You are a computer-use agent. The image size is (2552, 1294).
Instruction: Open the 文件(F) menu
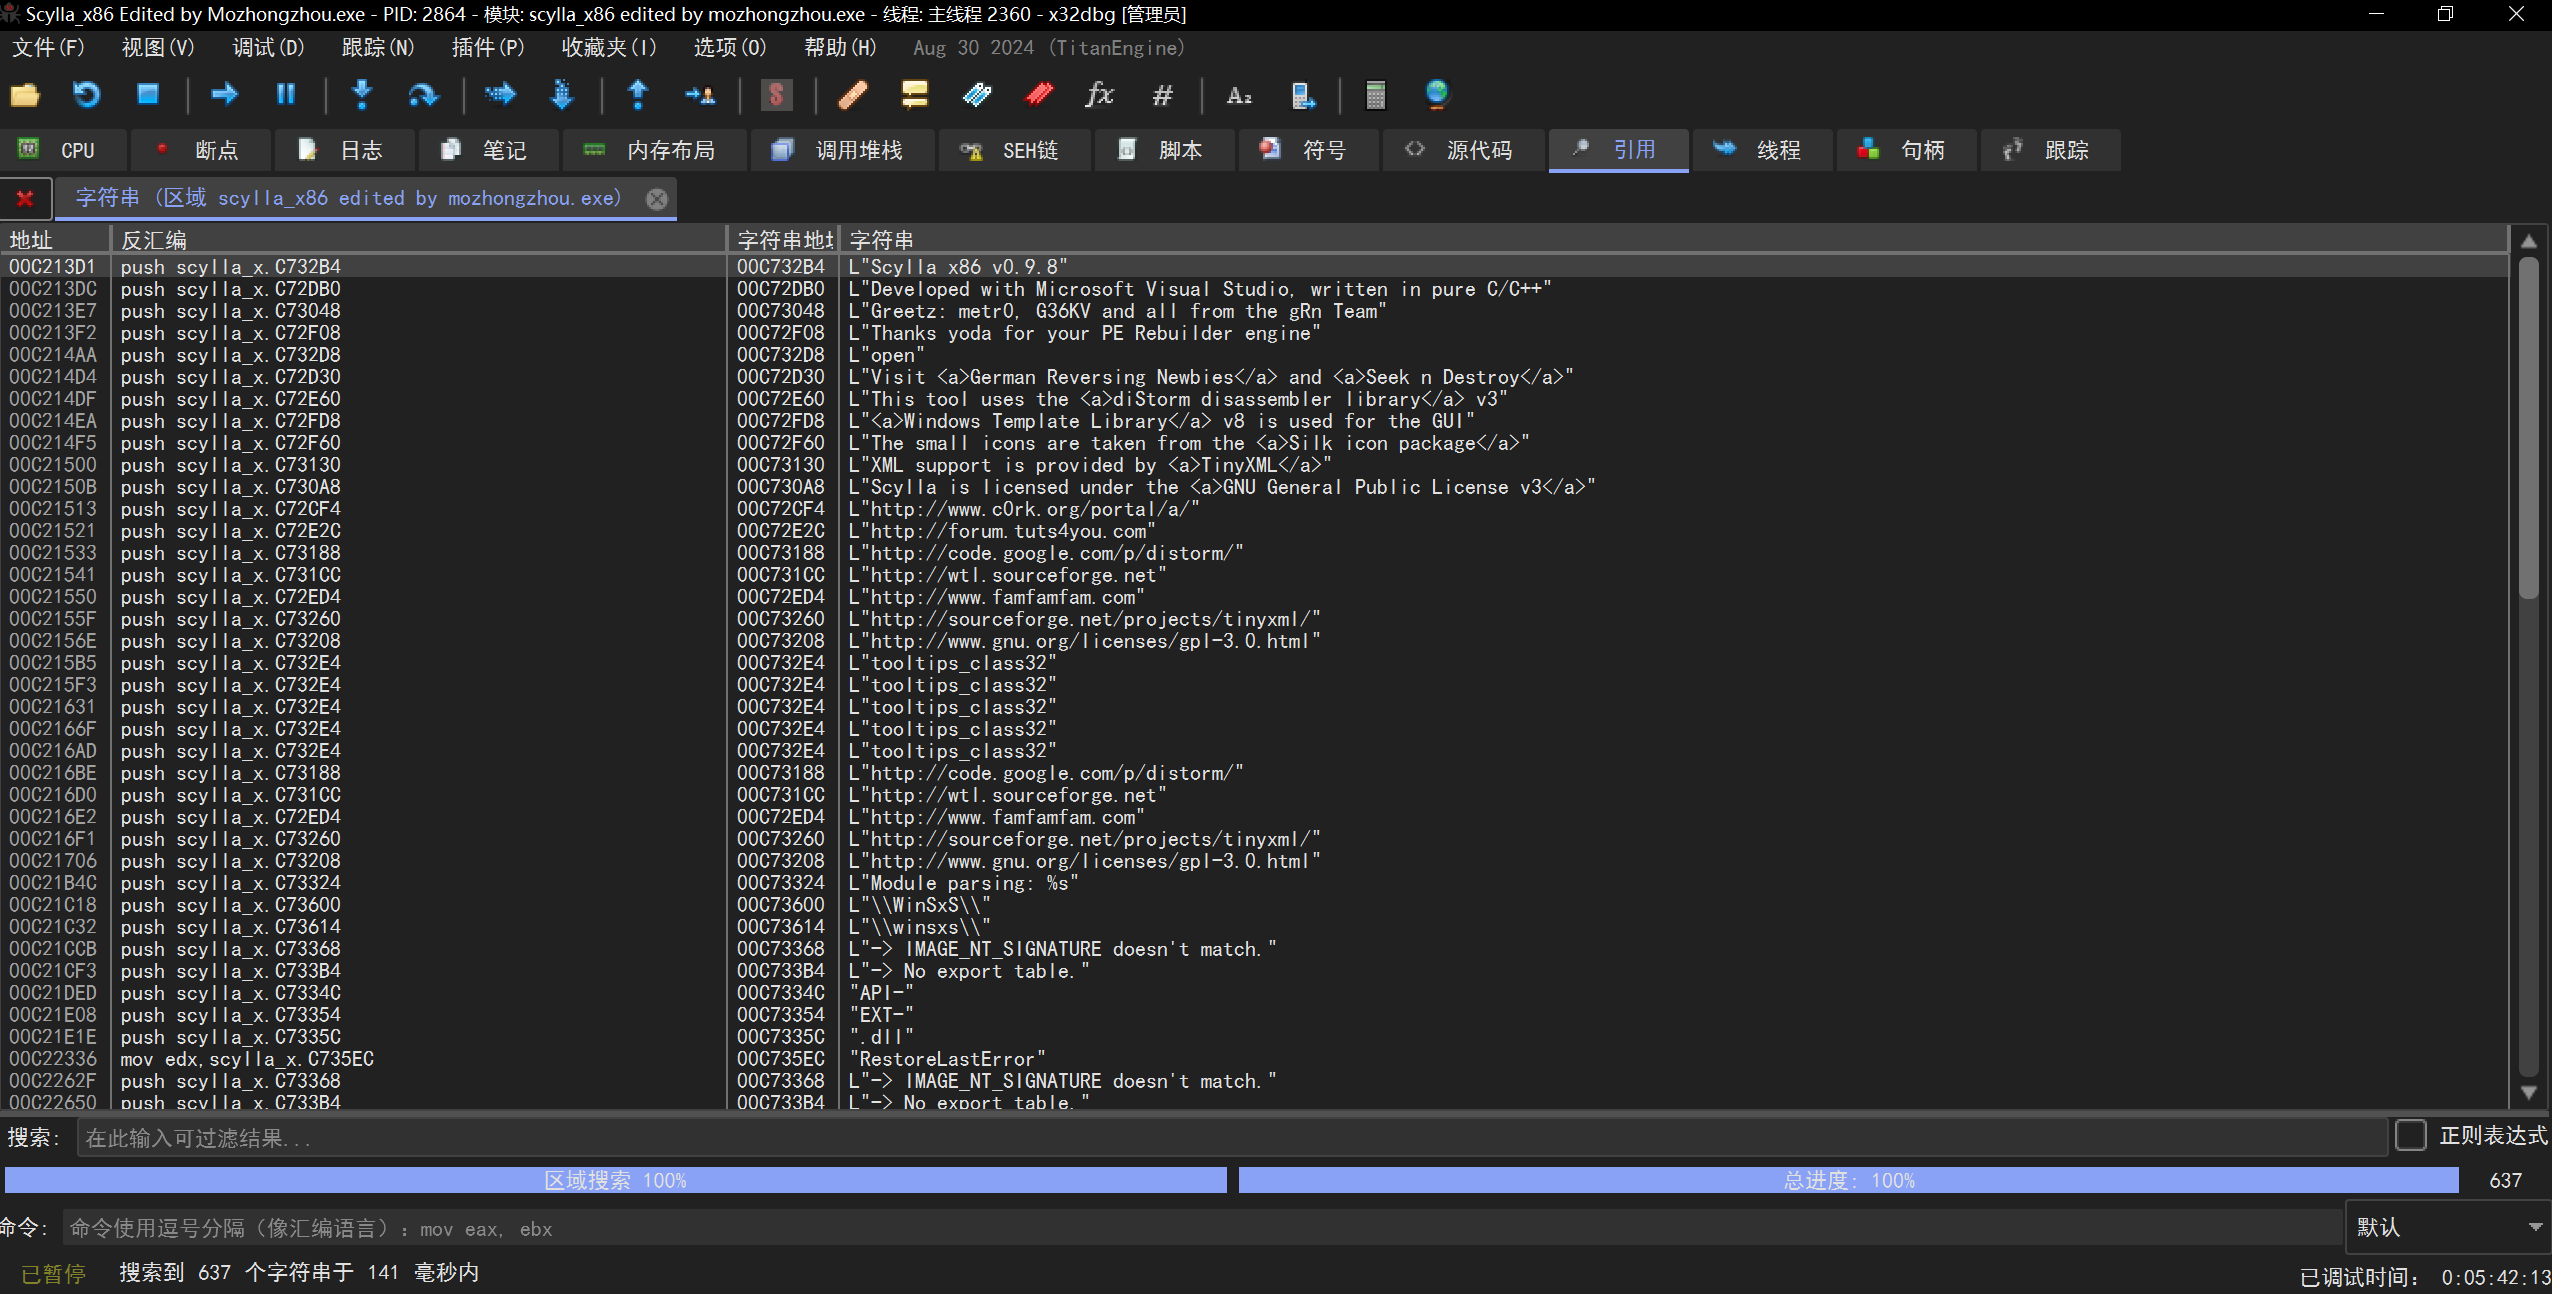coord(48,47)
